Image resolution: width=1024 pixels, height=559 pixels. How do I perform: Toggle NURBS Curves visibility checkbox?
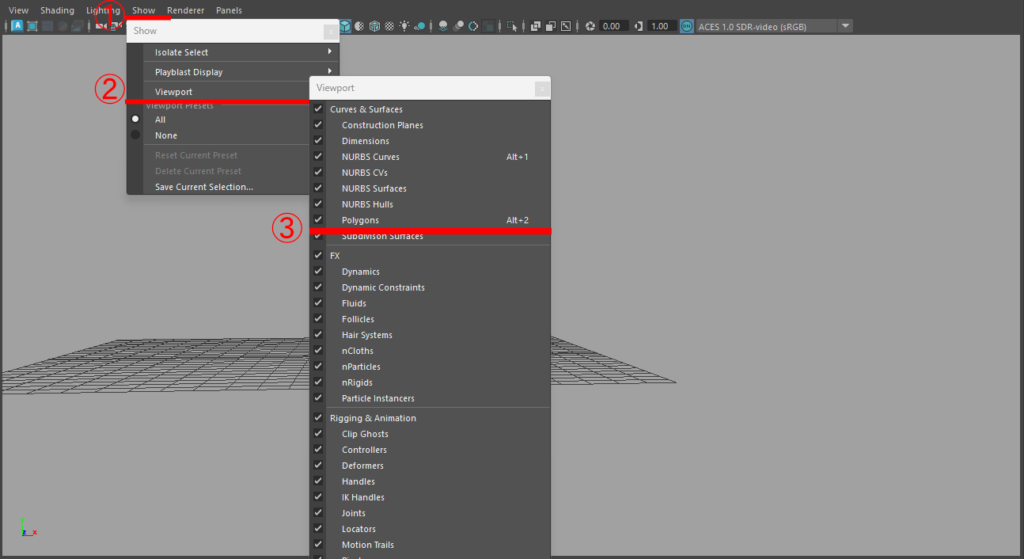click(x=318, y=157)
